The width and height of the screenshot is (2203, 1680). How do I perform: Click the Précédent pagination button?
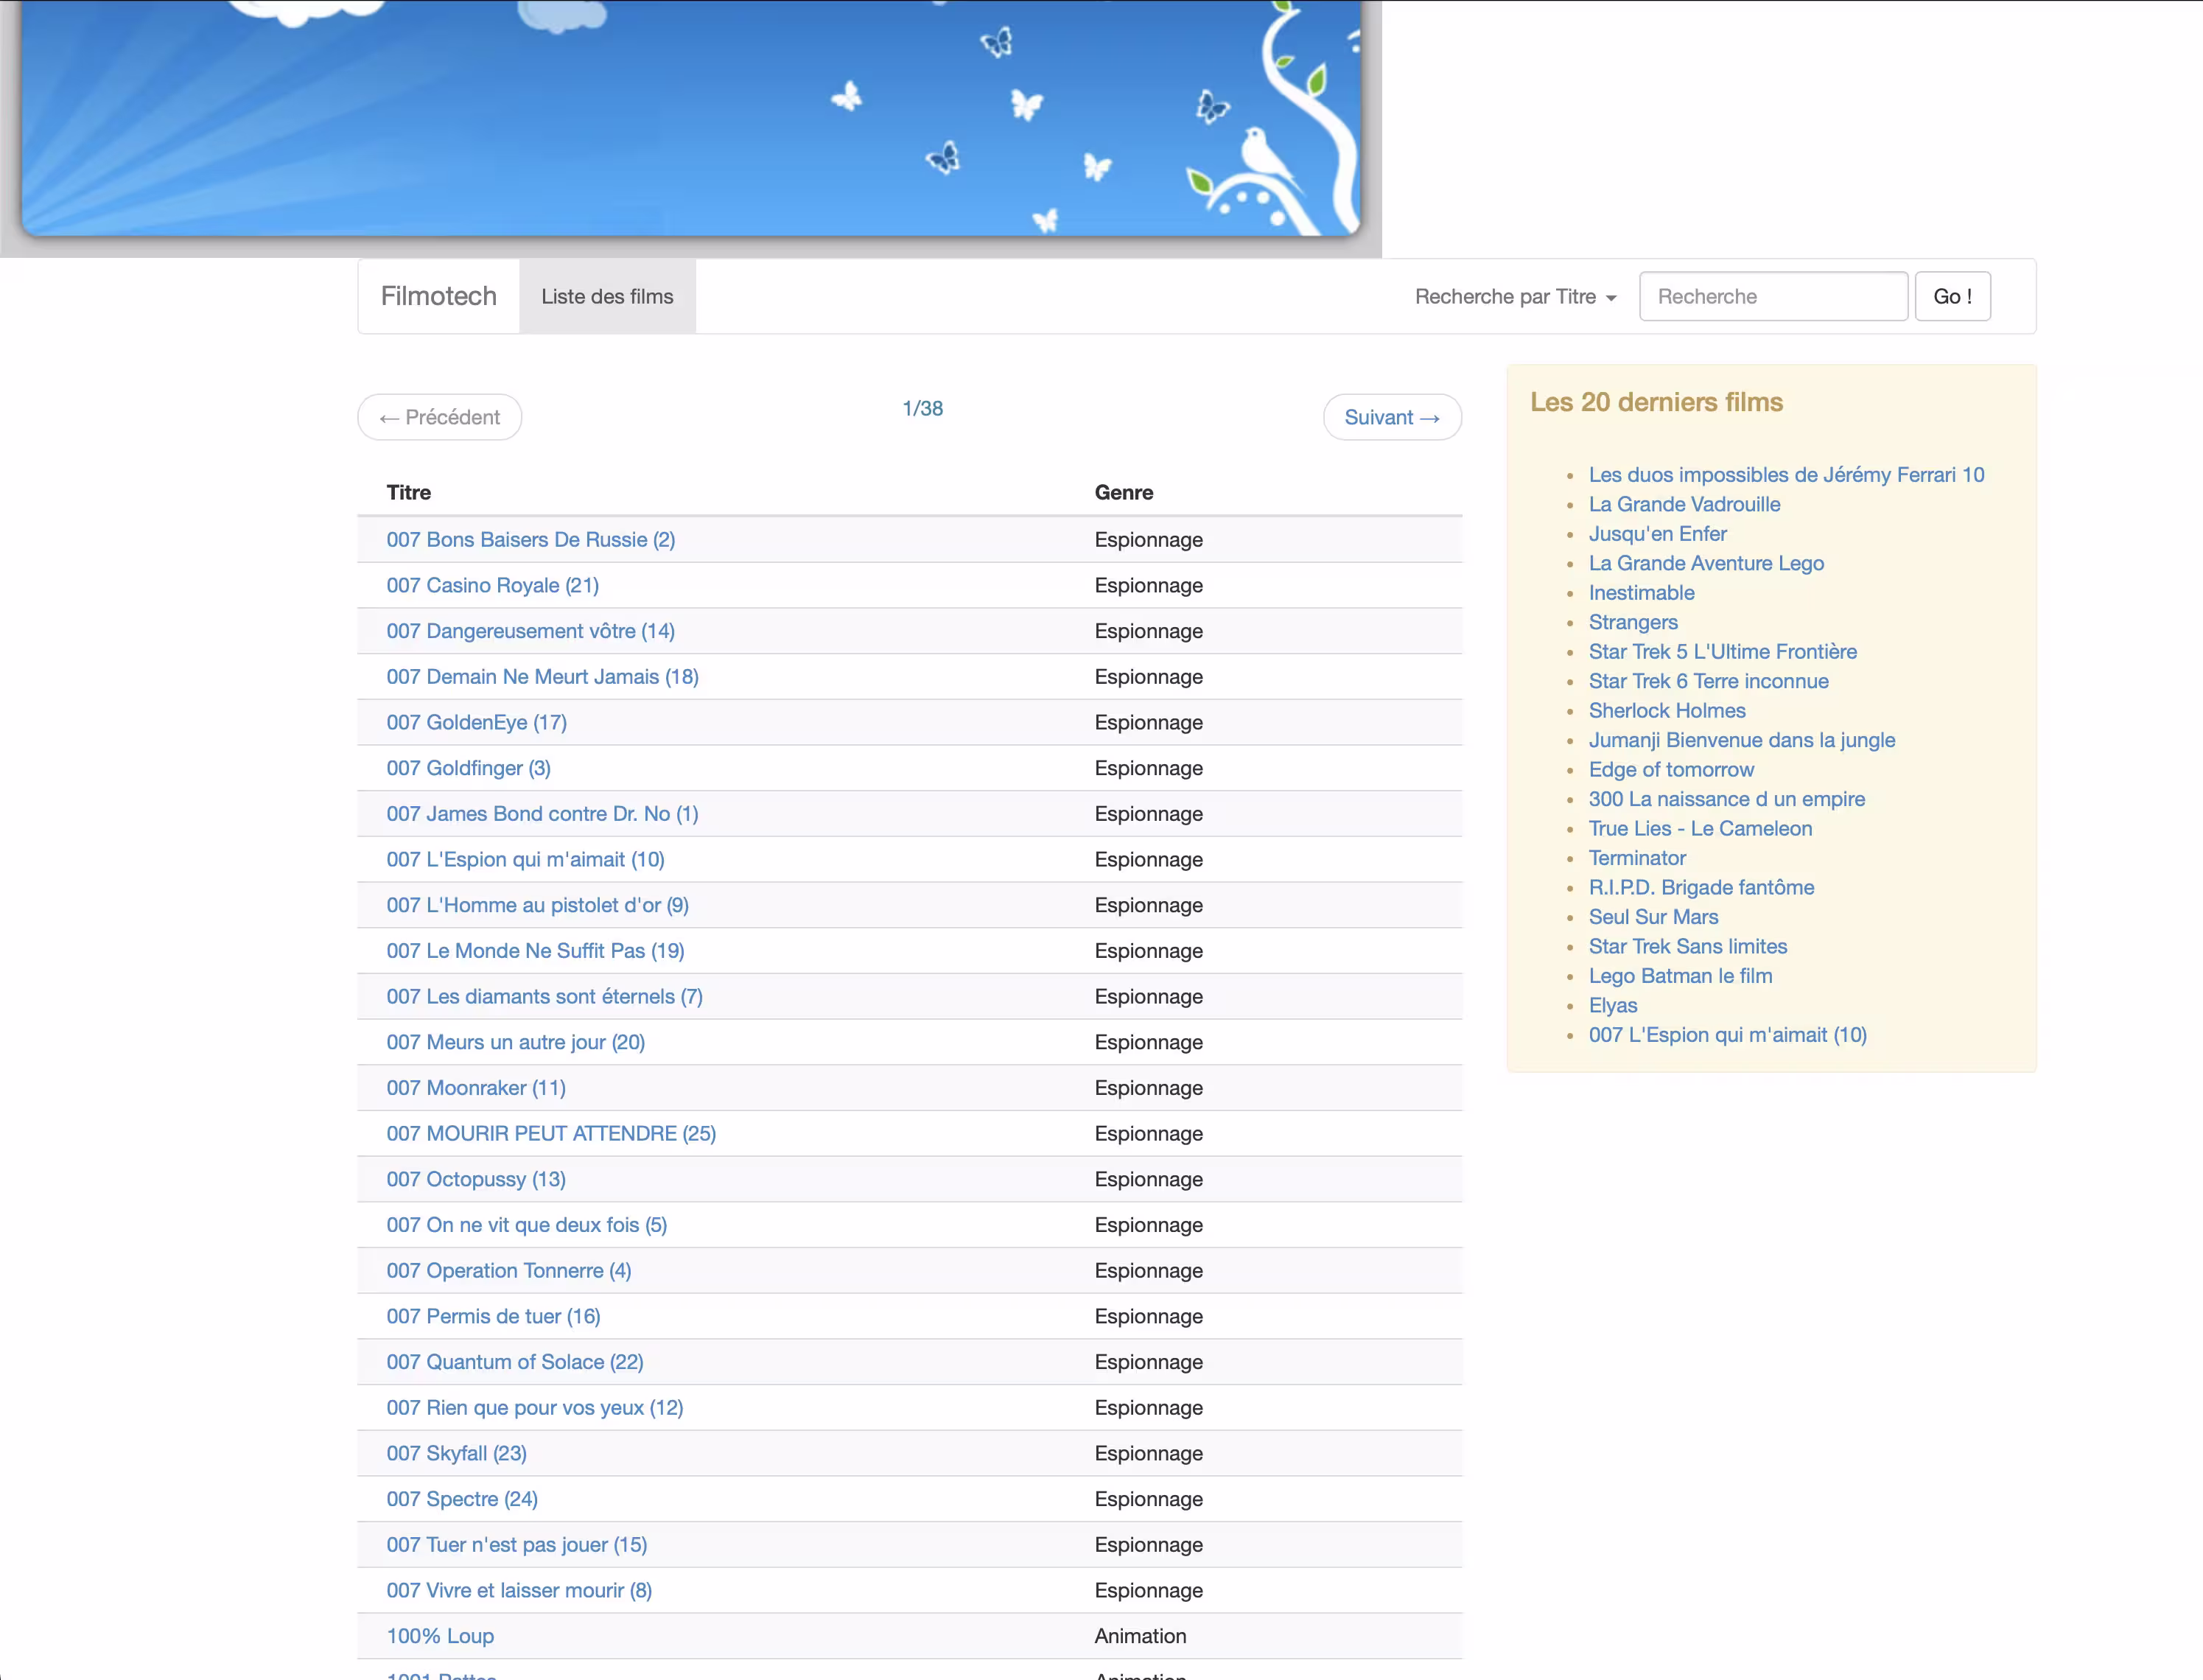[440, 417]
